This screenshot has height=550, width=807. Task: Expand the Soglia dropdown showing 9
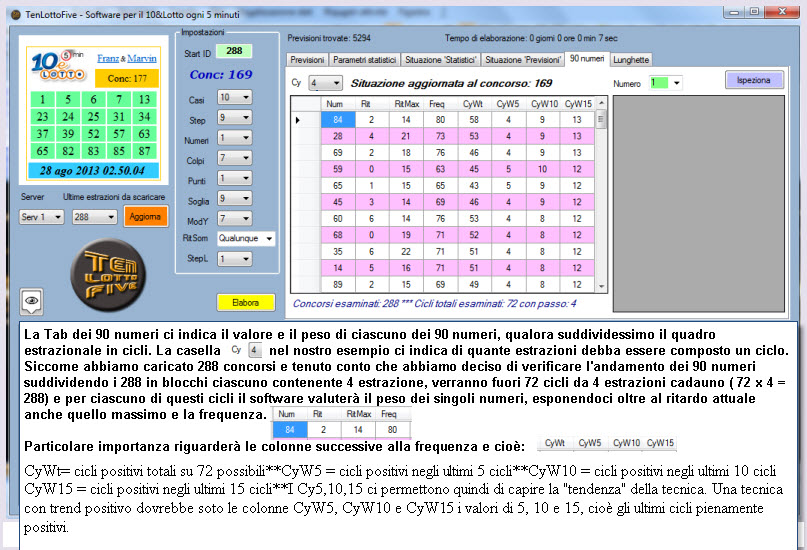click(235, 198)
